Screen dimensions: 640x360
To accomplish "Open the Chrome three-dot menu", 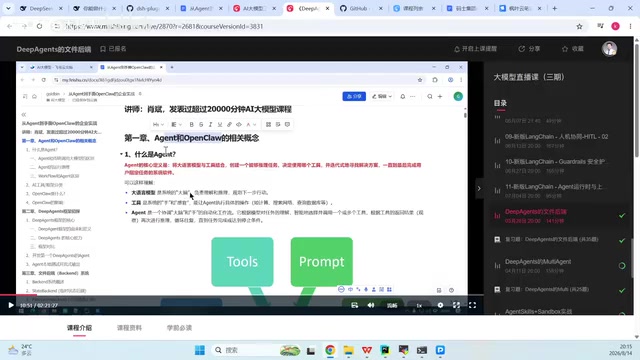I will click(x=631, y=26).
